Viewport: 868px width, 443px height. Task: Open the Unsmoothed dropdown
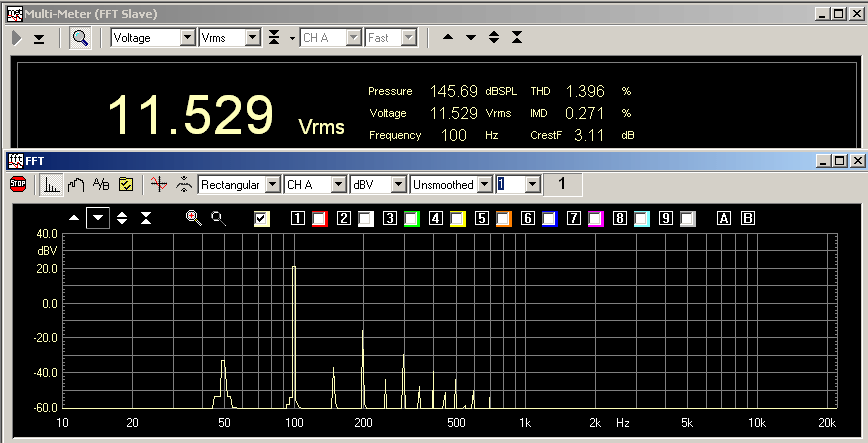(x=485, y=184)
